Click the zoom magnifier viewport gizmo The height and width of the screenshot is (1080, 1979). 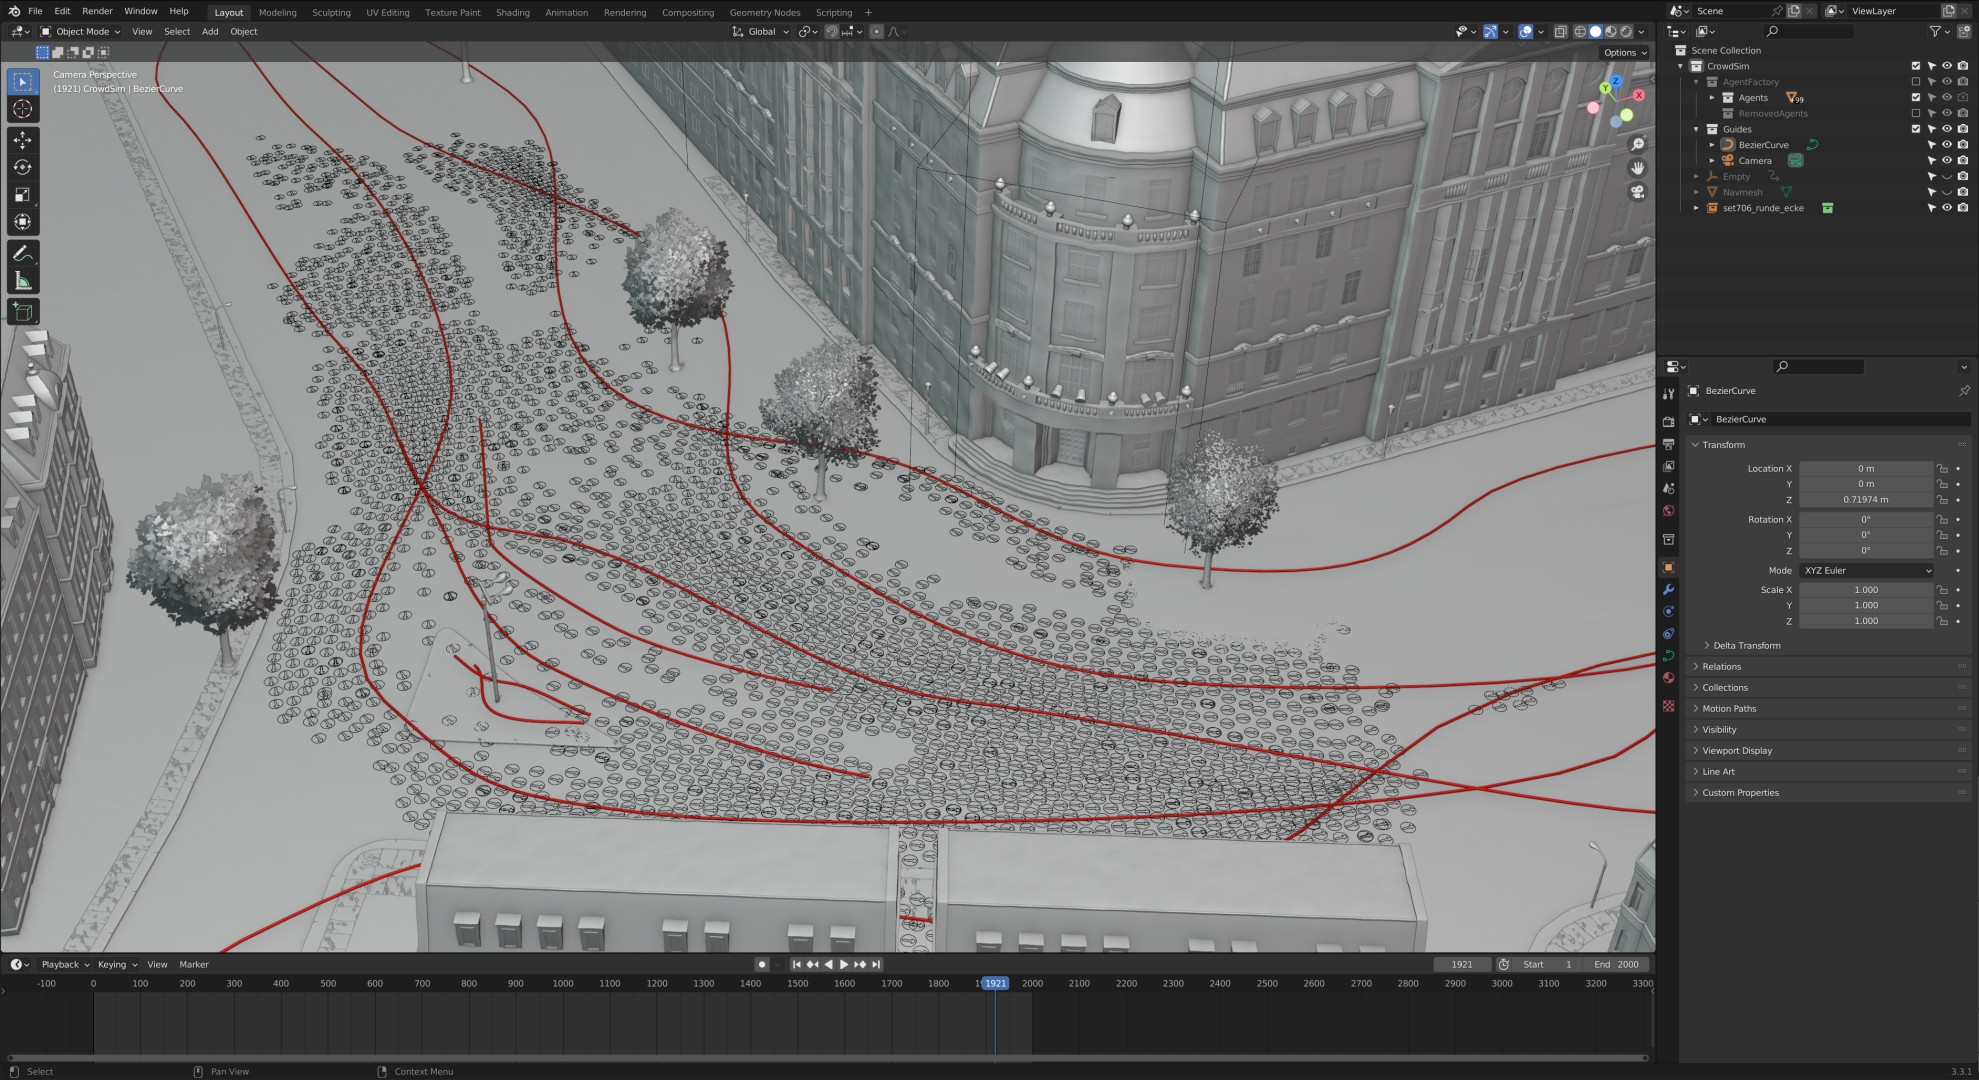coord(1638,145)
